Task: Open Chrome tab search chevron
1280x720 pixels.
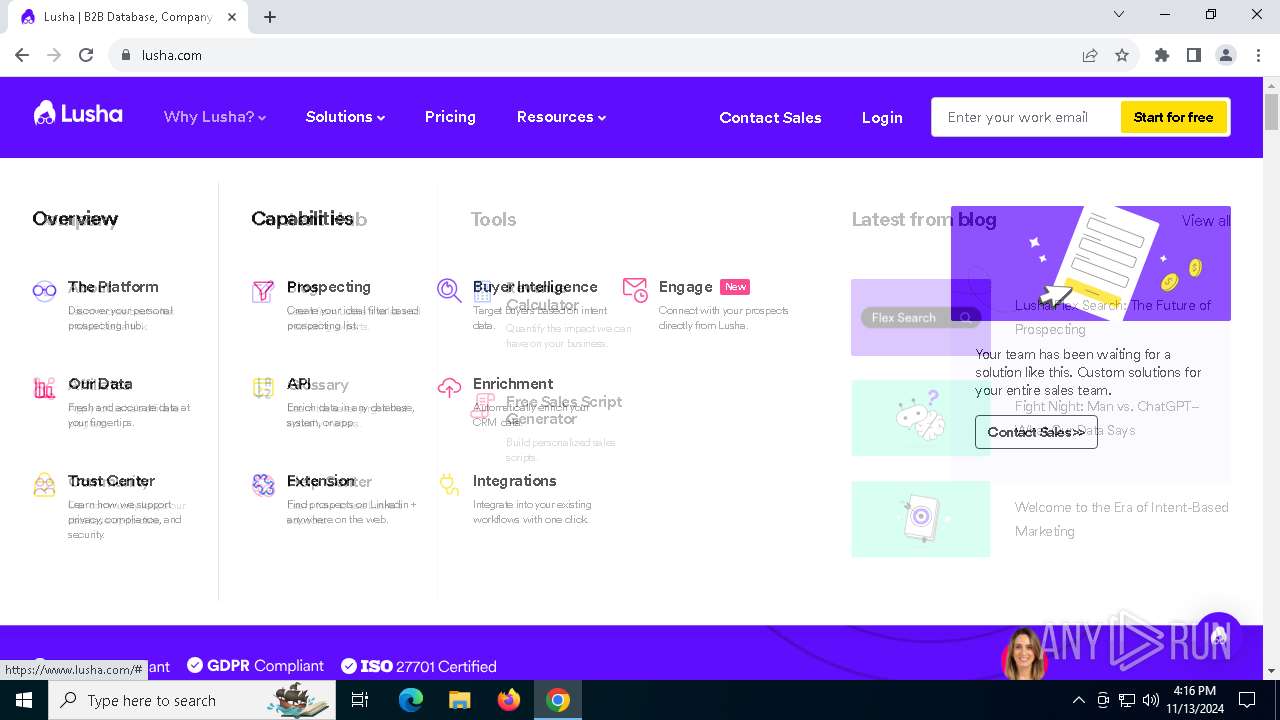Action: pos(1119,15)
